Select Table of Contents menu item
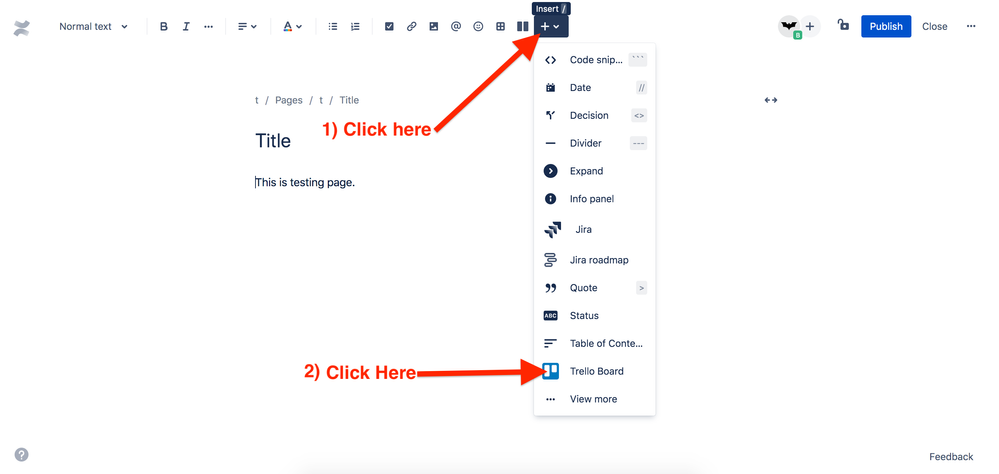Screen dimensions: 999x474 (594, 343)
